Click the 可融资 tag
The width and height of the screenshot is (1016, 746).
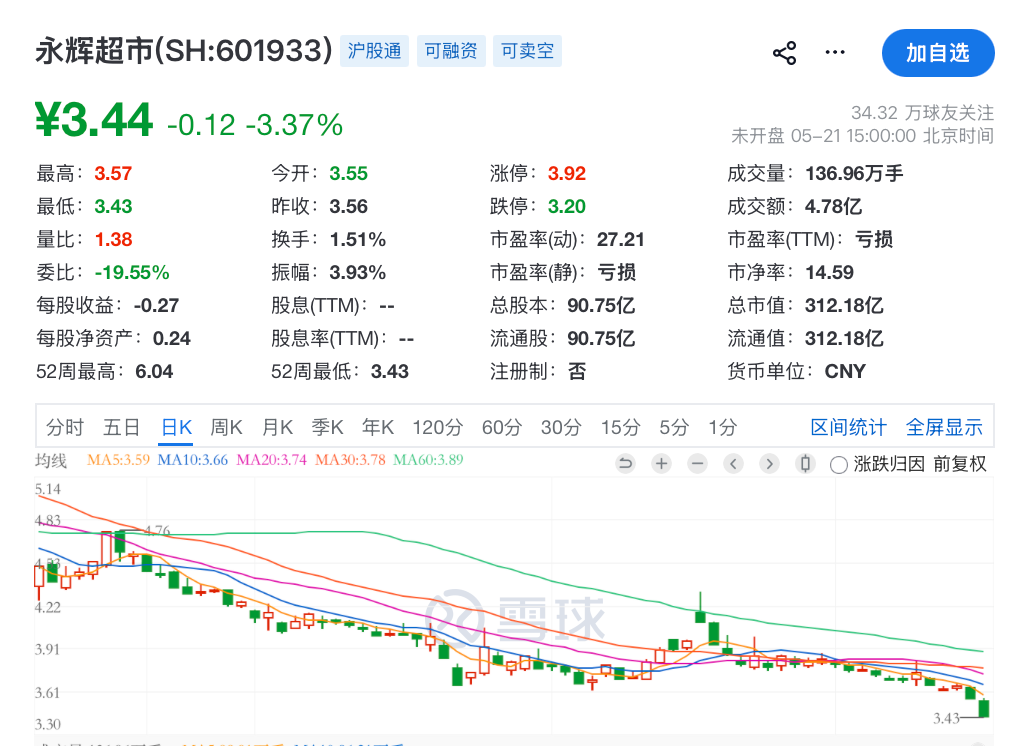point(451,51)
